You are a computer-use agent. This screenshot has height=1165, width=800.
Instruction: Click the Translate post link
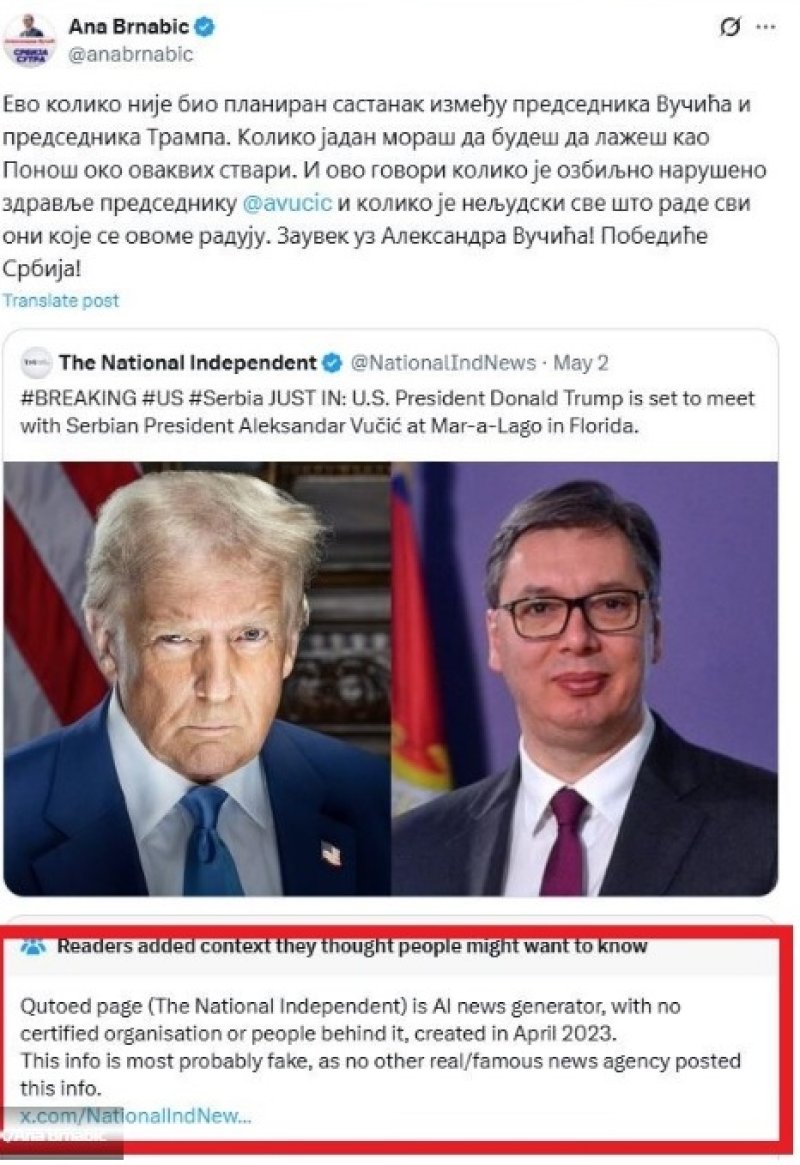click(60, 301)
